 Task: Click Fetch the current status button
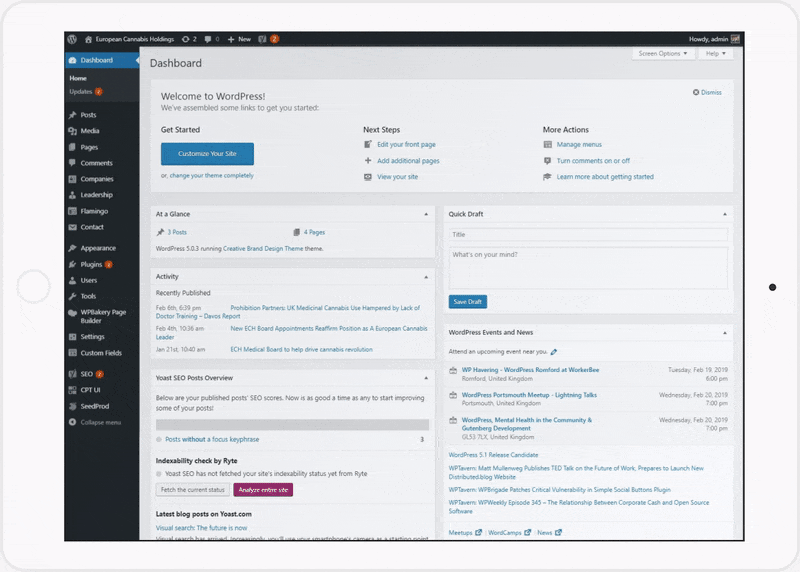point(193,490)
